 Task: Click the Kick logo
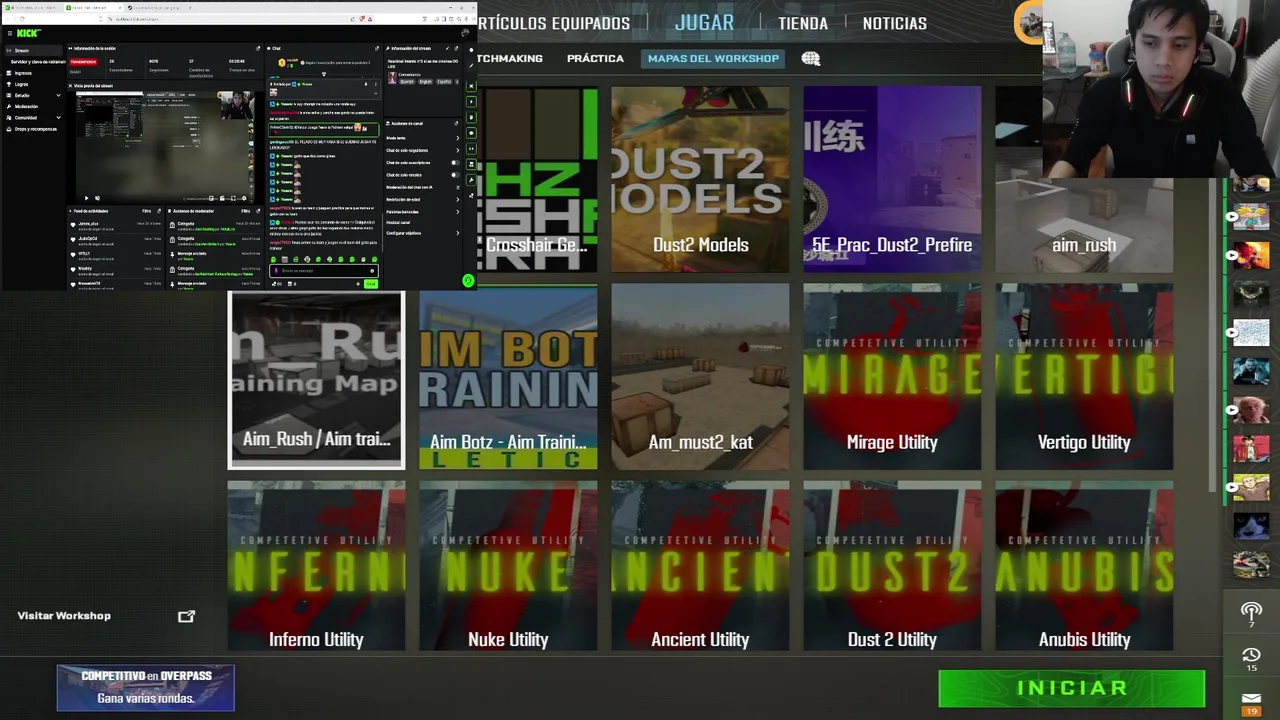(x=28, y=33)
